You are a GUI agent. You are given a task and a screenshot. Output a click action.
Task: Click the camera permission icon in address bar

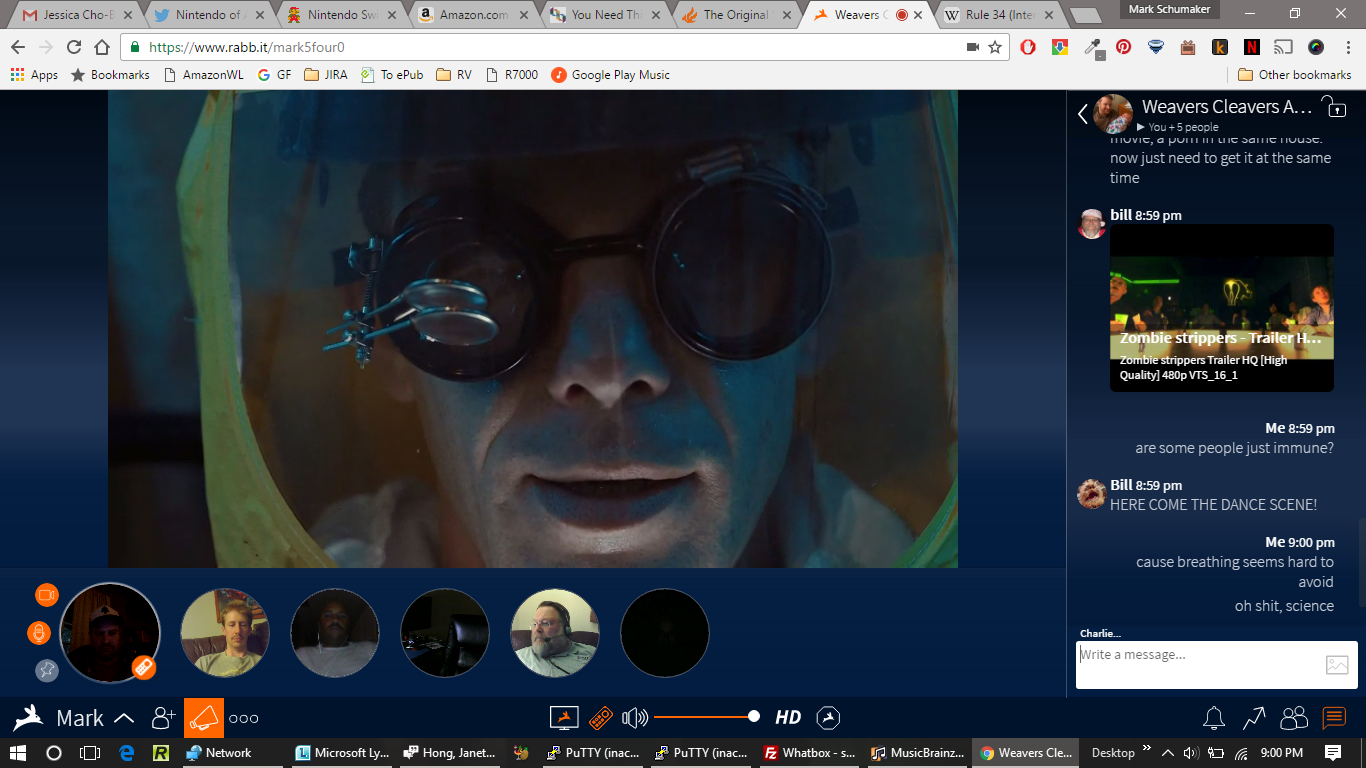click(973, 47)
